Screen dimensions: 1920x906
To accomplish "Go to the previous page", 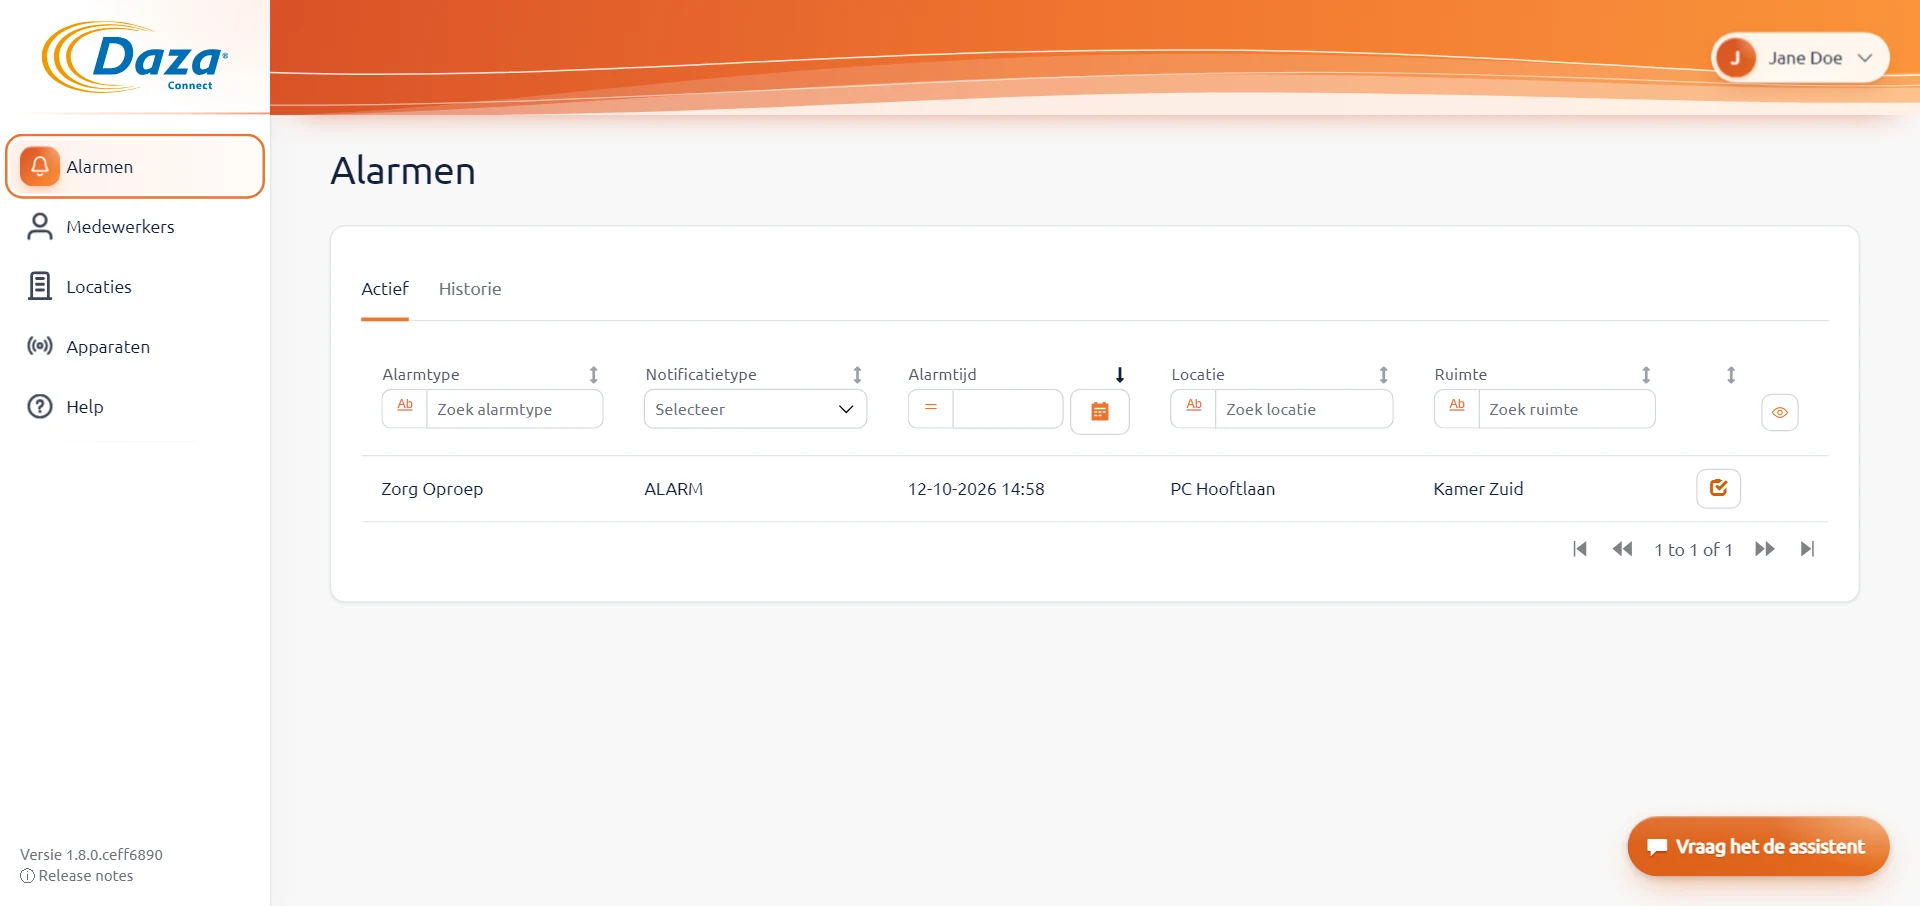I will point(1622,549).
